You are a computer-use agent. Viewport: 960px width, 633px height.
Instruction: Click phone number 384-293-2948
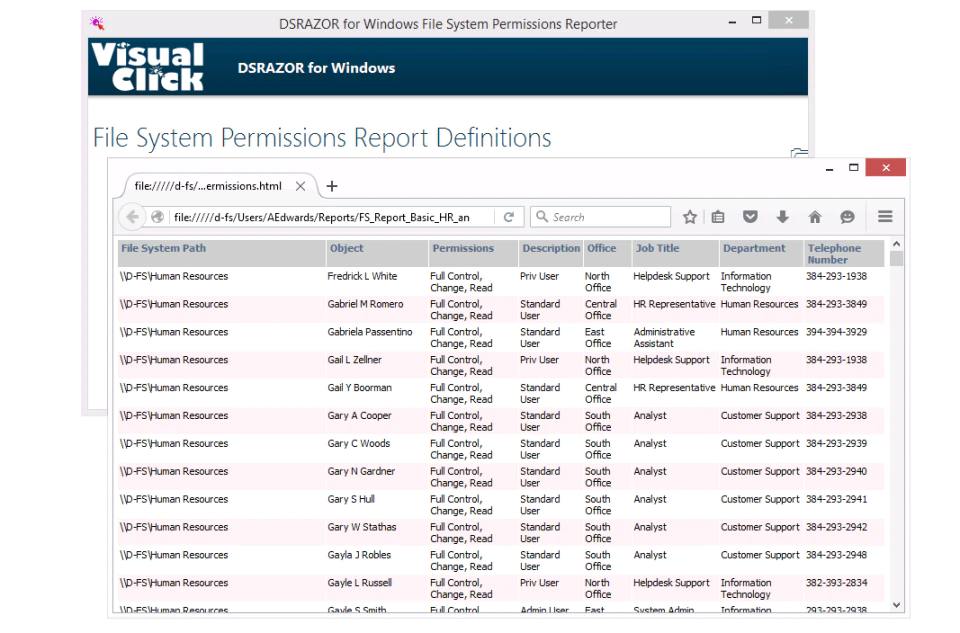click(x=836, y=555)
